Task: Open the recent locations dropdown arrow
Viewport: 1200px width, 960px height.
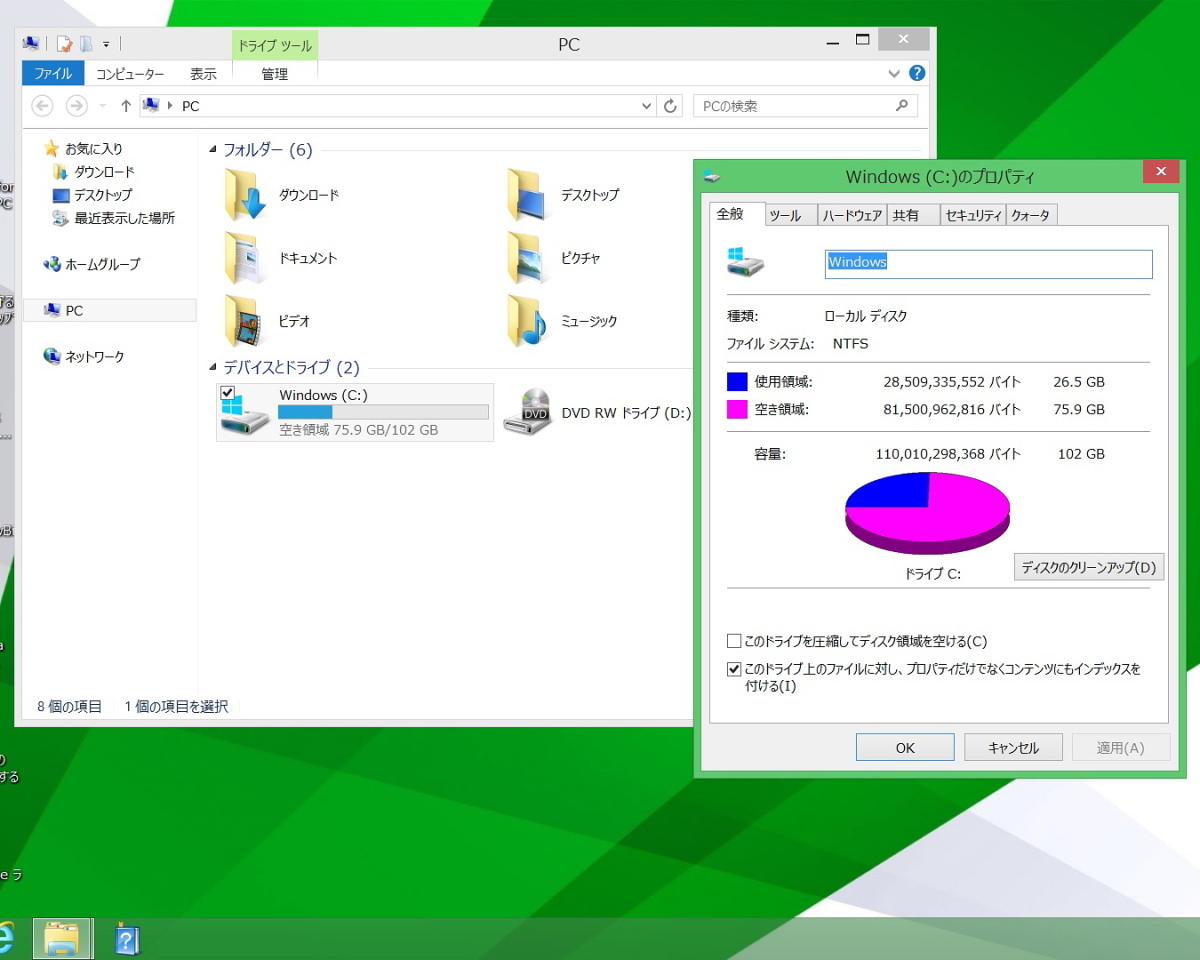Action: click(102, 105)
